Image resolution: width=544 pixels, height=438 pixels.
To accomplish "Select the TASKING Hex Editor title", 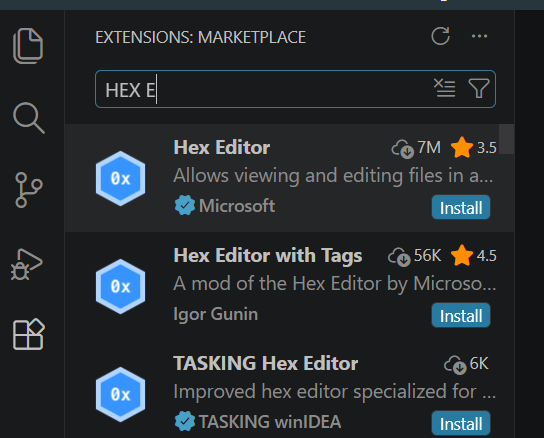I will point(266,363).
